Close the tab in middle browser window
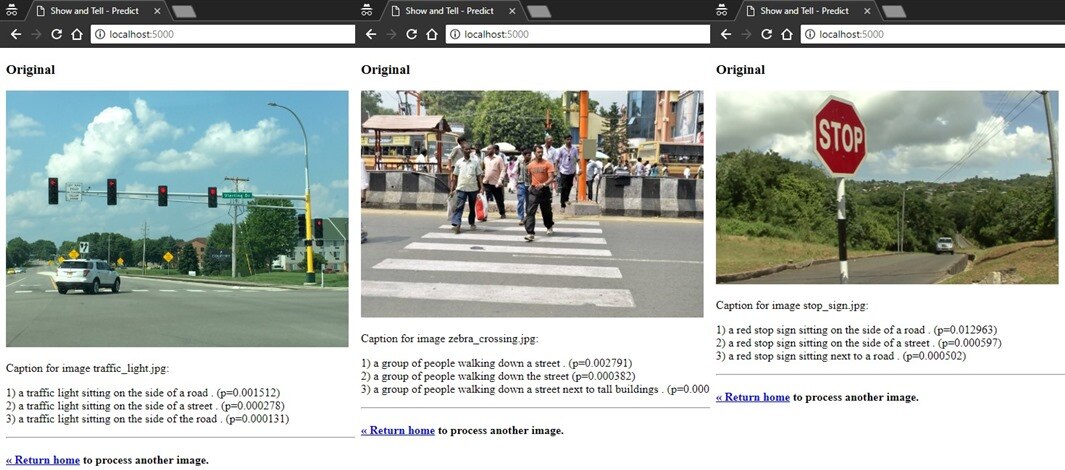Viewport: 1065px width, 470px height. [513, 12]
